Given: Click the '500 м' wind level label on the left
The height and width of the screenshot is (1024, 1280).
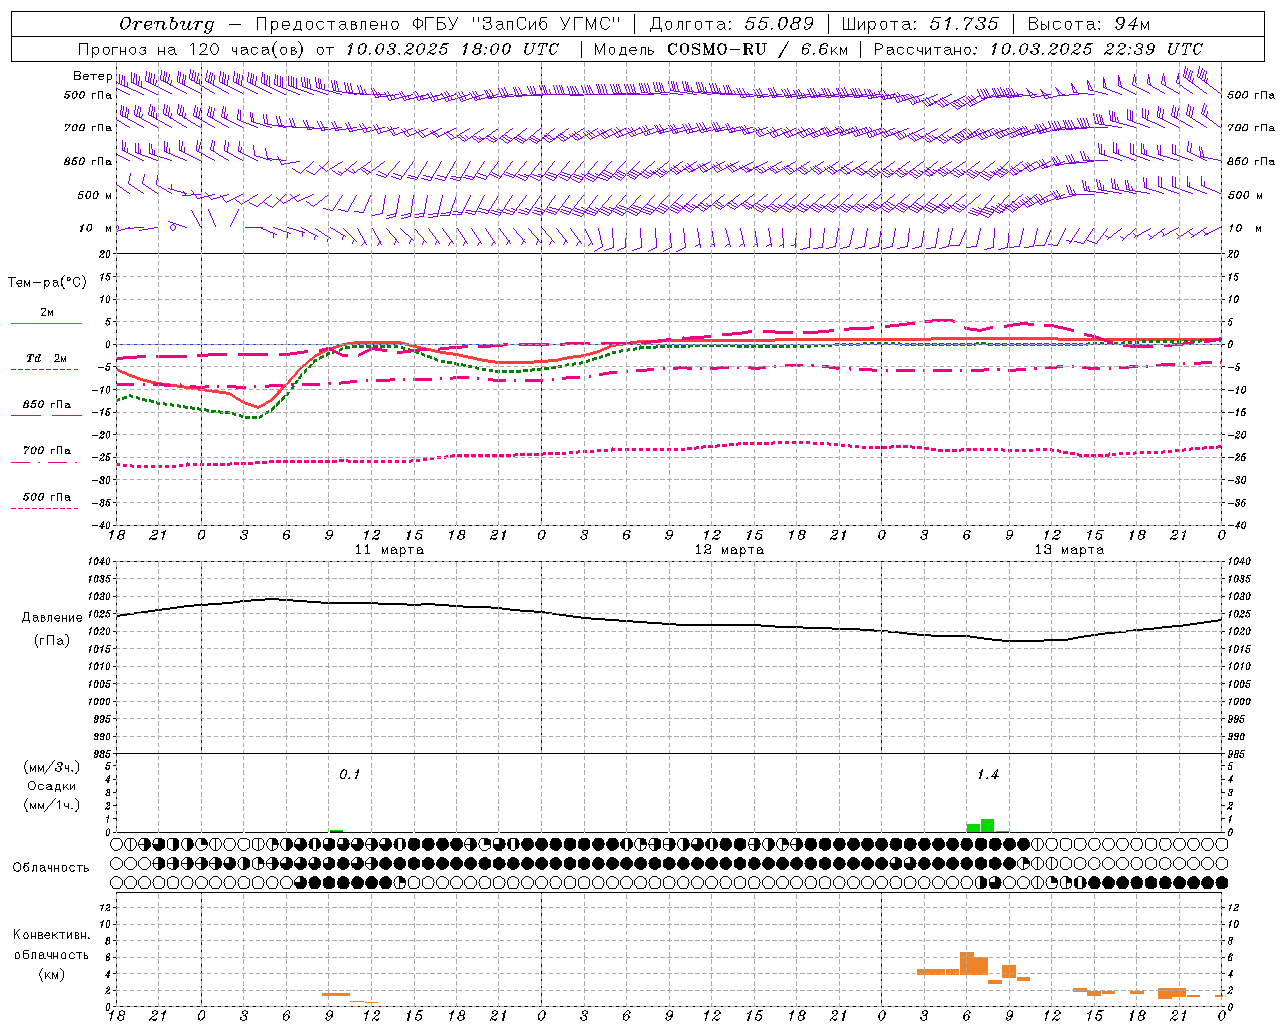Looking at the screenshot, I should coord(95,195).
